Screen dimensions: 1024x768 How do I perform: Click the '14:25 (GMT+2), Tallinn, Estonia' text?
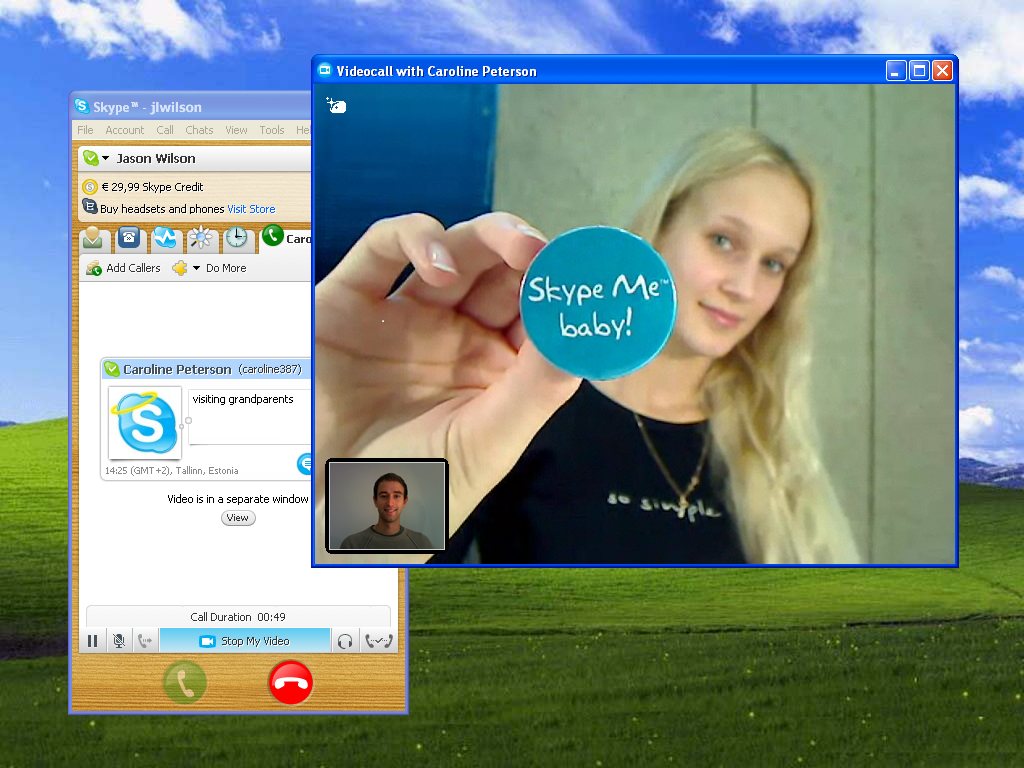coord(172,471)
